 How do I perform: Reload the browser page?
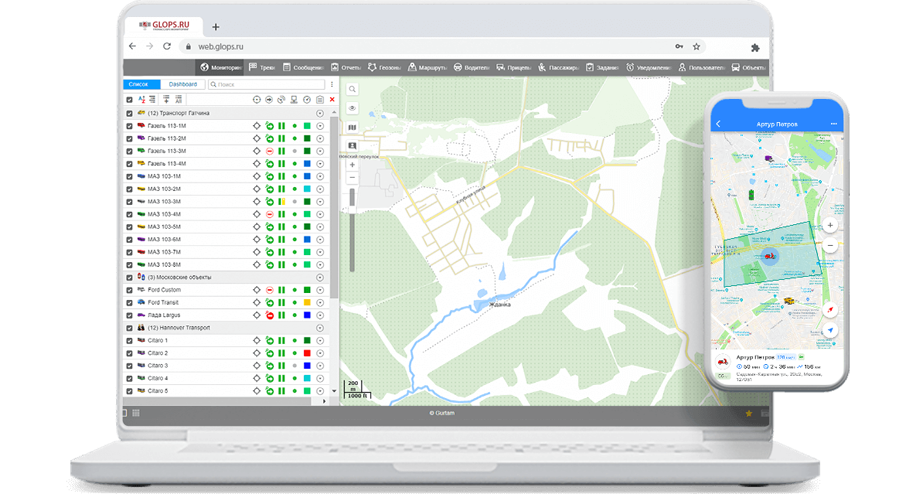(166, 46)
